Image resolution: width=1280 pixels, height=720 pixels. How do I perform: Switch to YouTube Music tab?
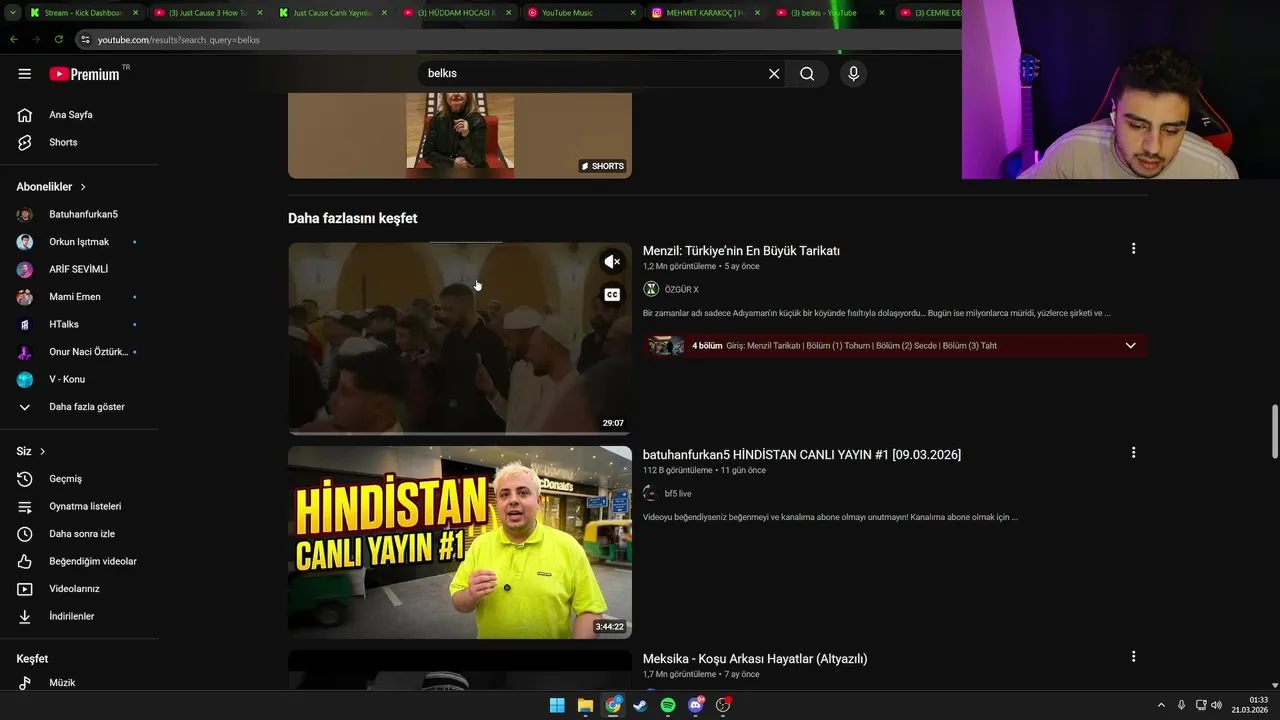(x=581, y=13)
